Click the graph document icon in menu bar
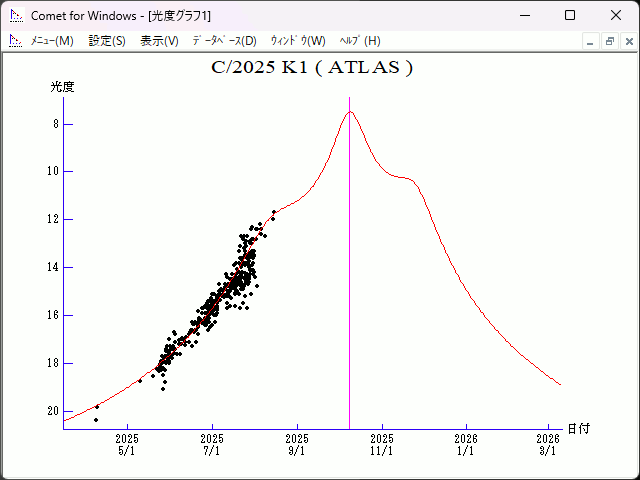The image size is (640, 480). pos(15,41)
